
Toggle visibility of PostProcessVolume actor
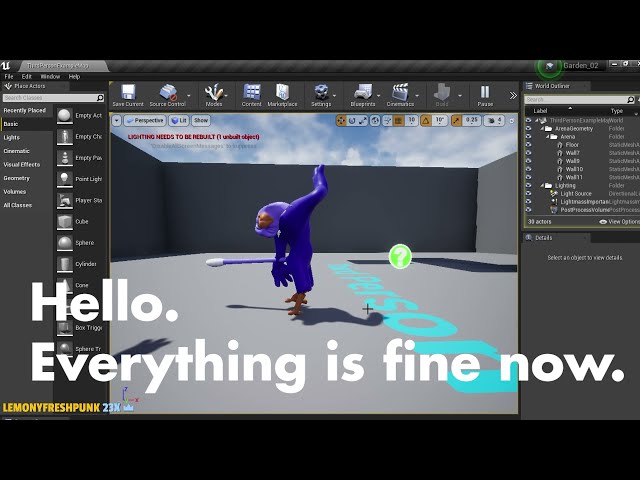(x=529, y=210)
